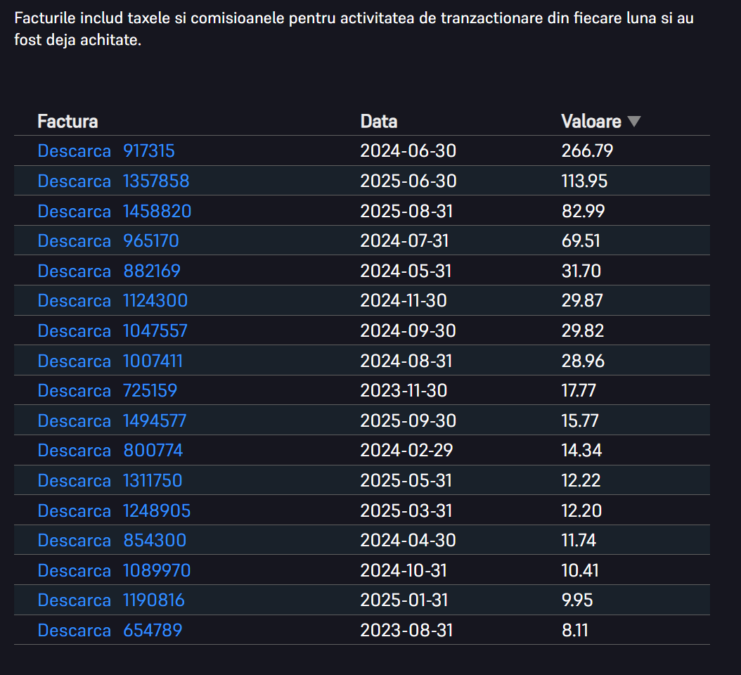Click Descarca for invoice 882169

click(74, 271)
